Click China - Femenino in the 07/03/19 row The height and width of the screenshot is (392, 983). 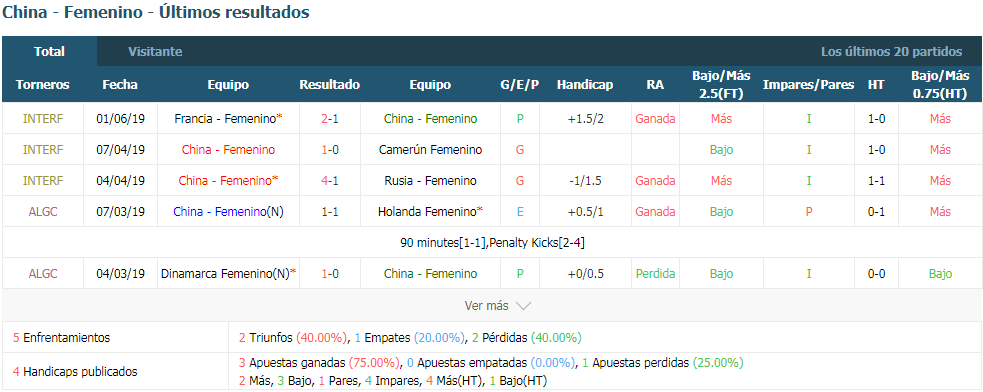point(219,212)
